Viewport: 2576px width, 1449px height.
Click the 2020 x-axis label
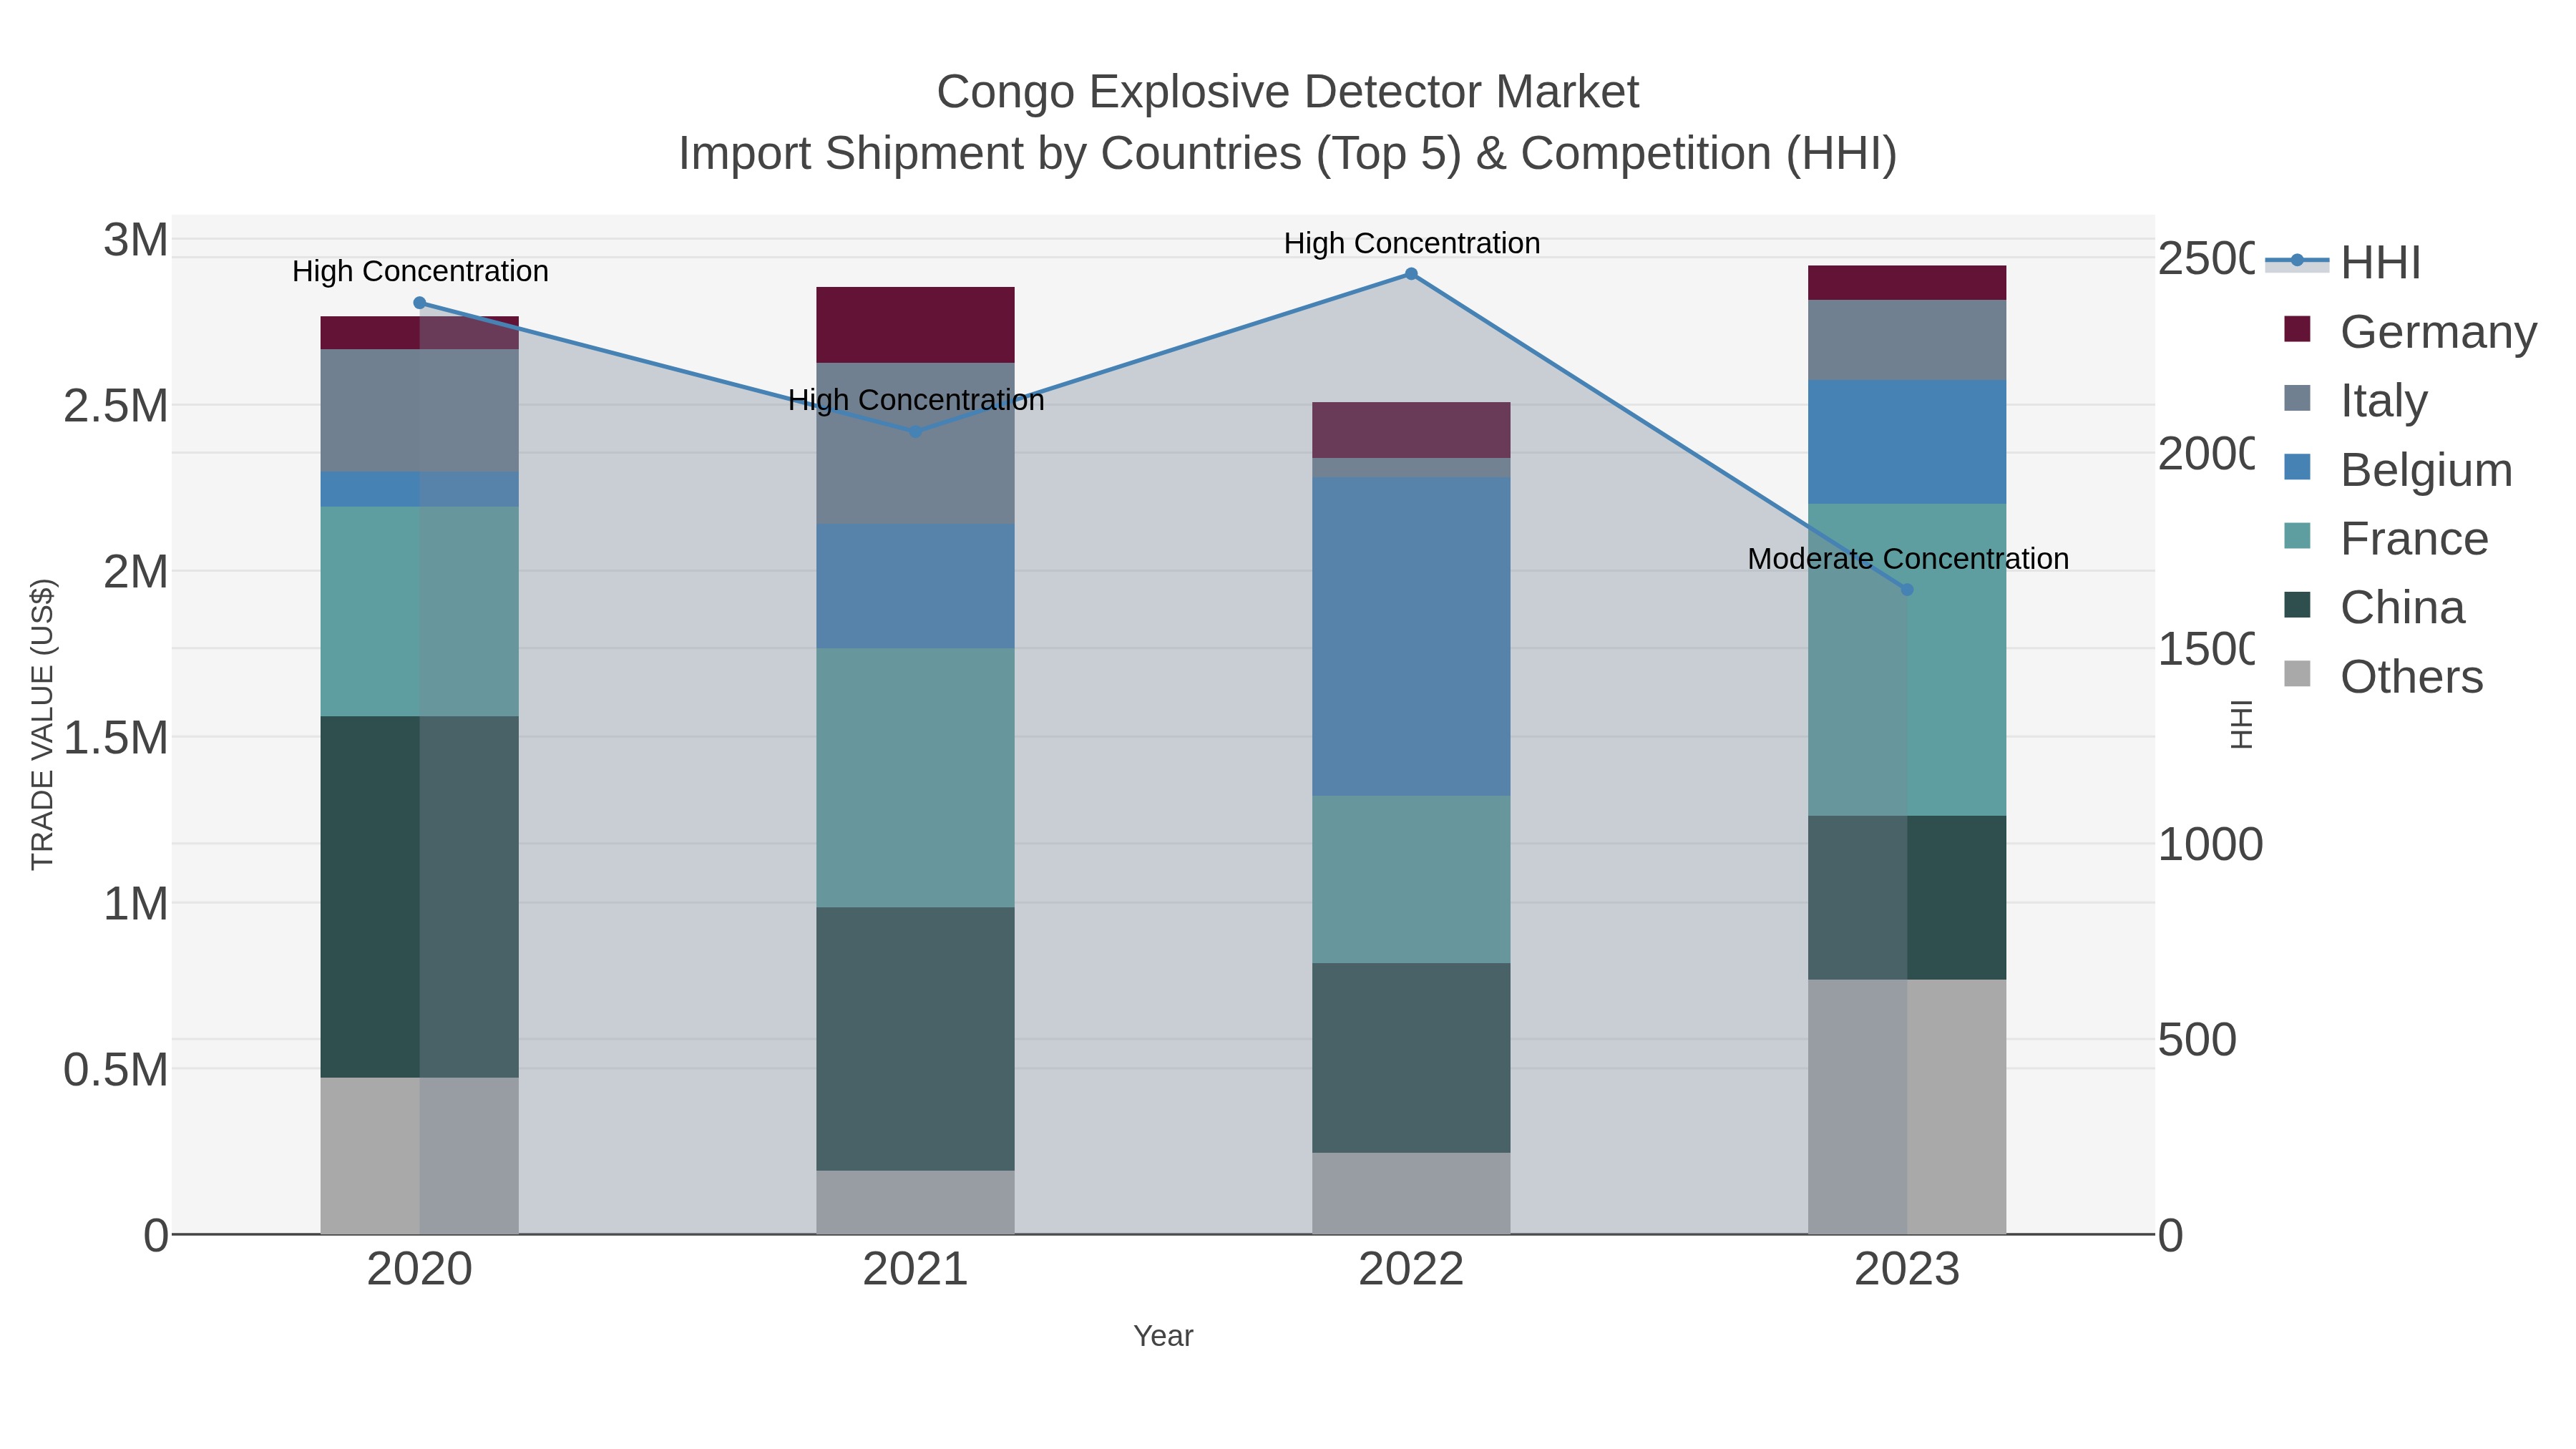point(420,1270)
